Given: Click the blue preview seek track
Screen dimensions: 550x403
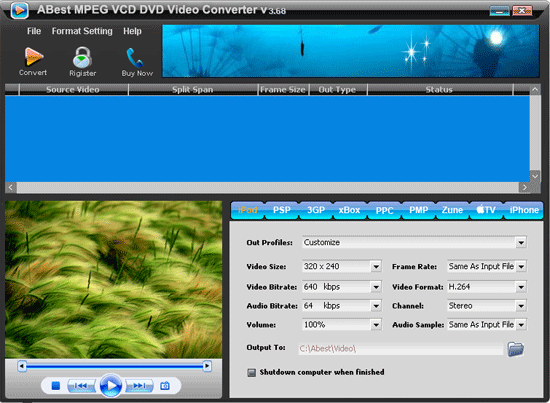Looking at the screenshot, I should (114, 367).
